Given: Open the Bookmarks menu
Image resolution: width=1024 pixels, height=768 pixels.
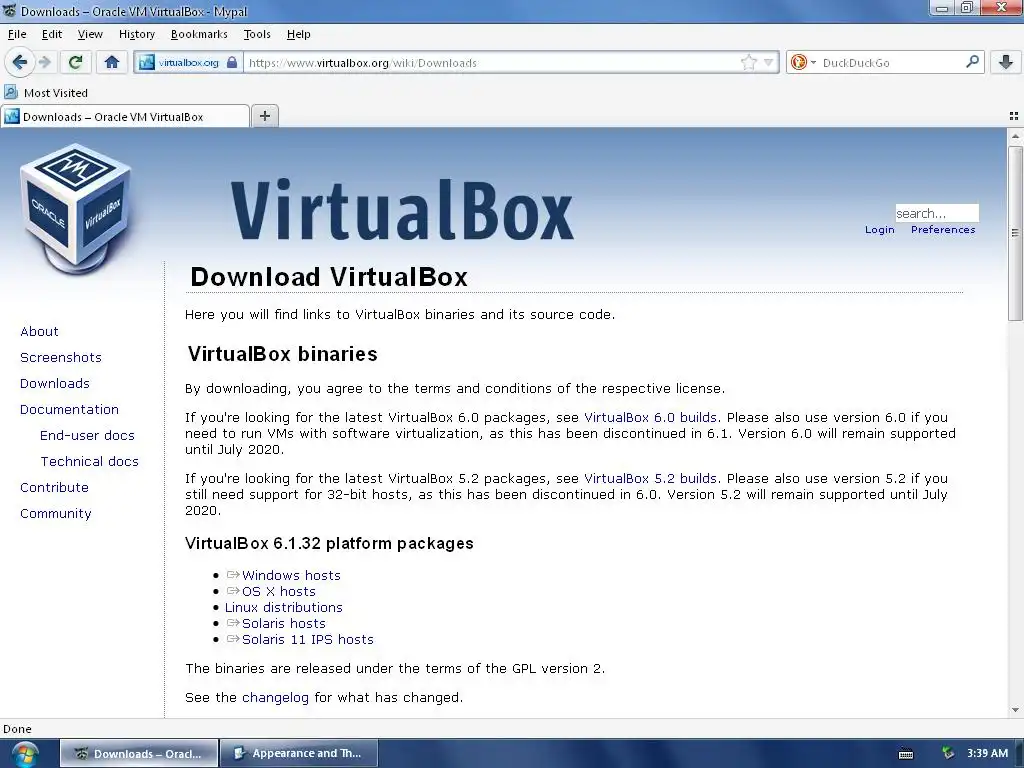Looking at the screenshot, I should pos(199,34).
